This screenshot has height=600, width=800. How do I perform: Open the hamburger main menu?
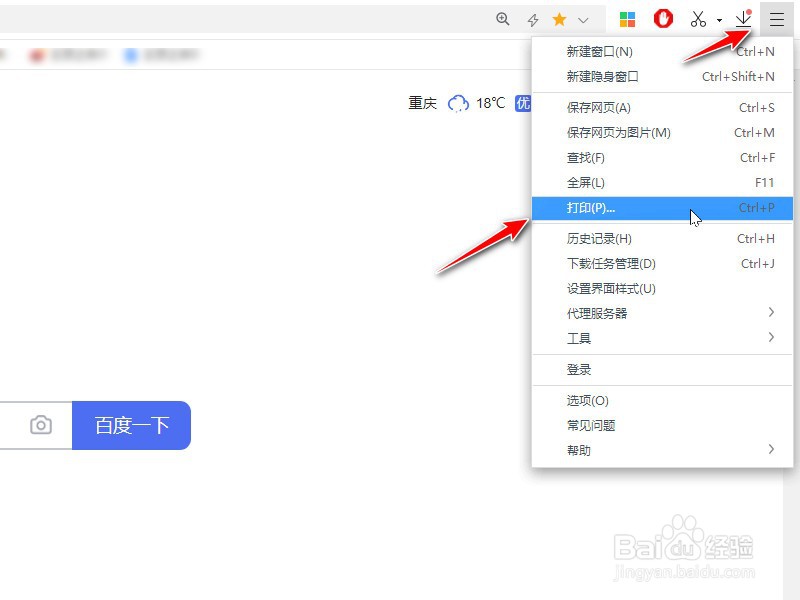click(x=776, y=18)
